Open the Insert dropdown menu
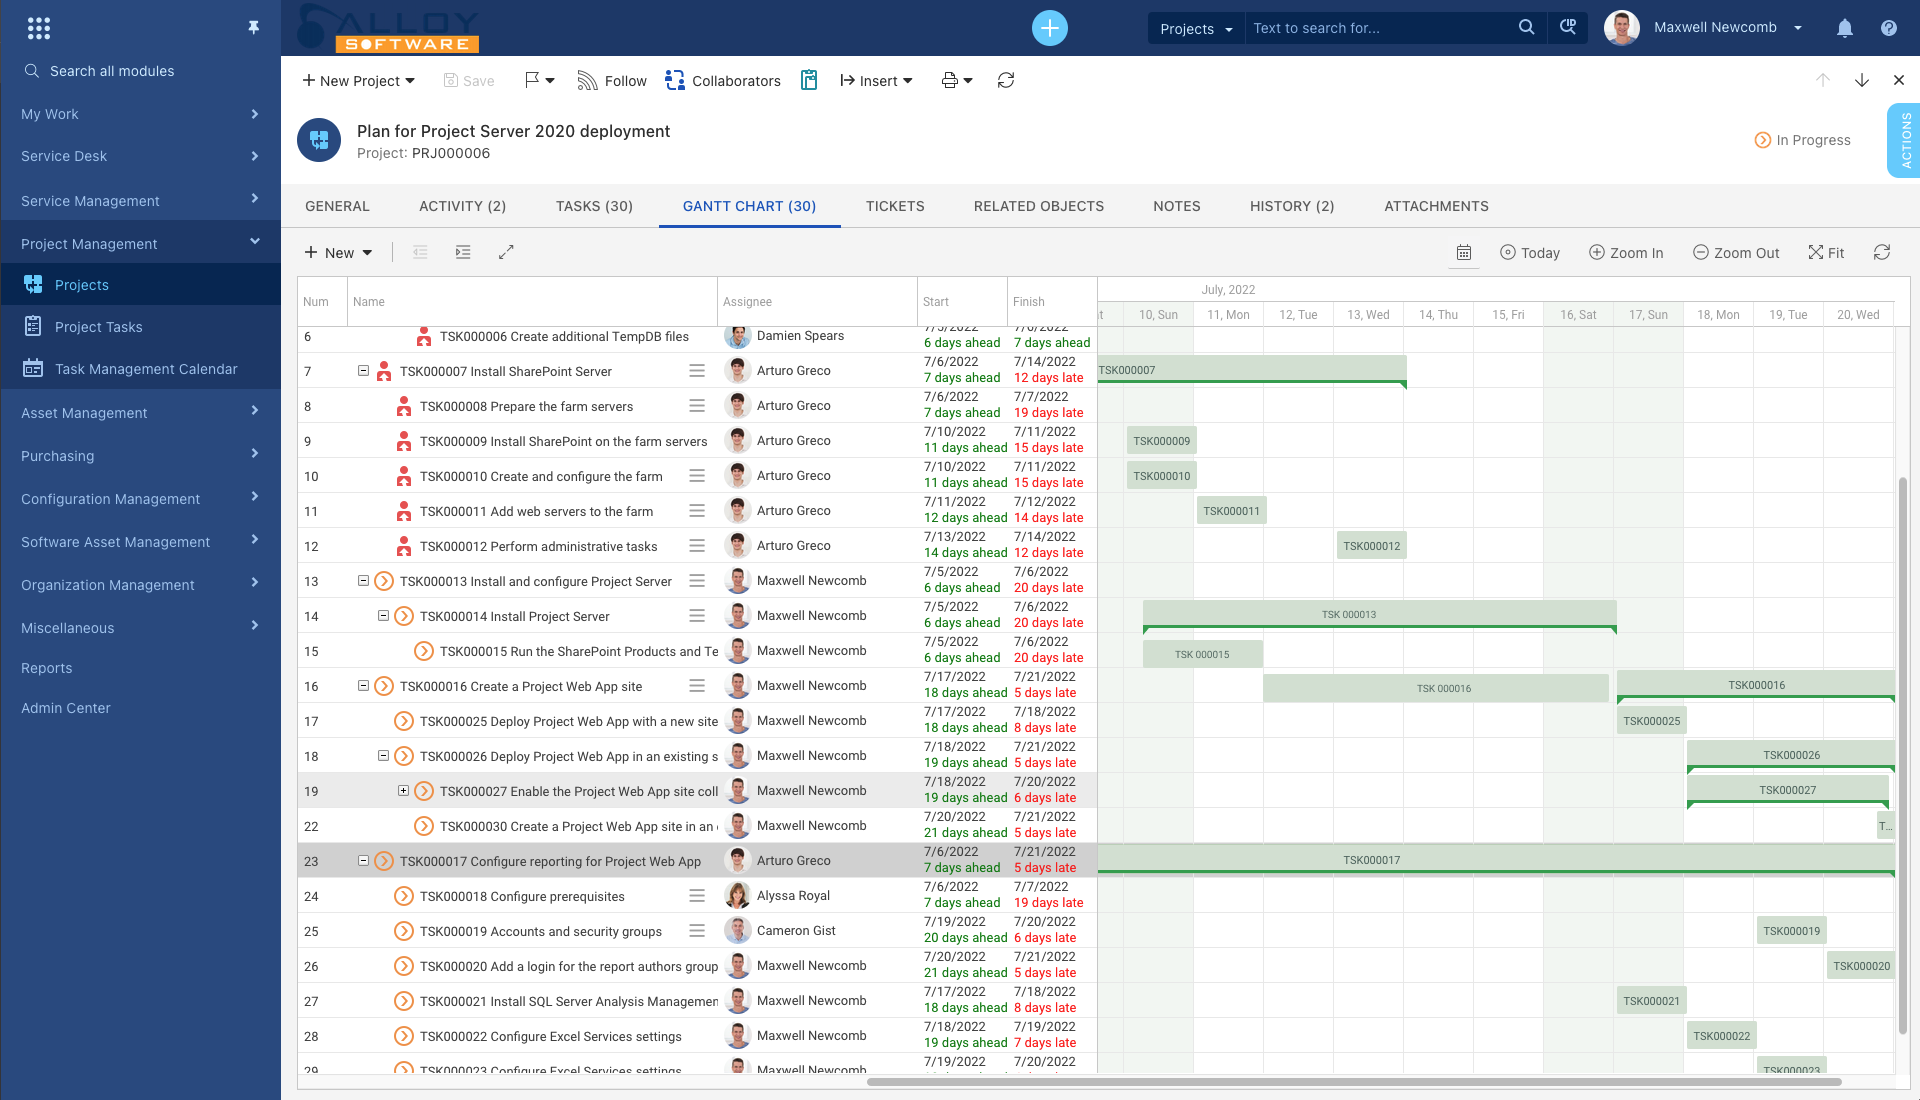 pyautogui.click(x=876, y=80)
